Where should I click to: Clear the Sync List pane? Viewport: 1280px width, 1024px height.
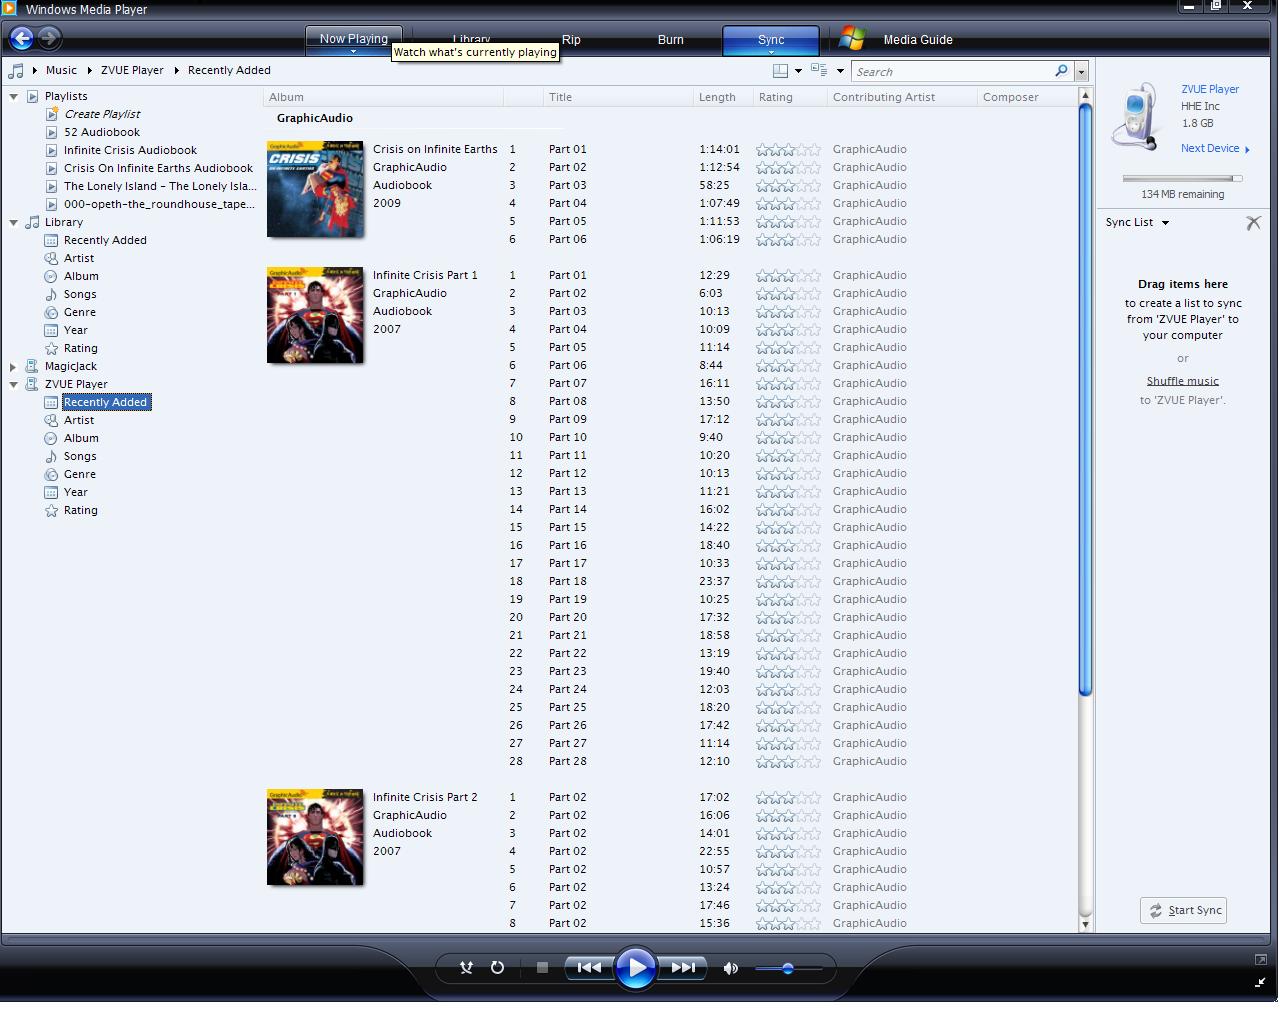1253,223
